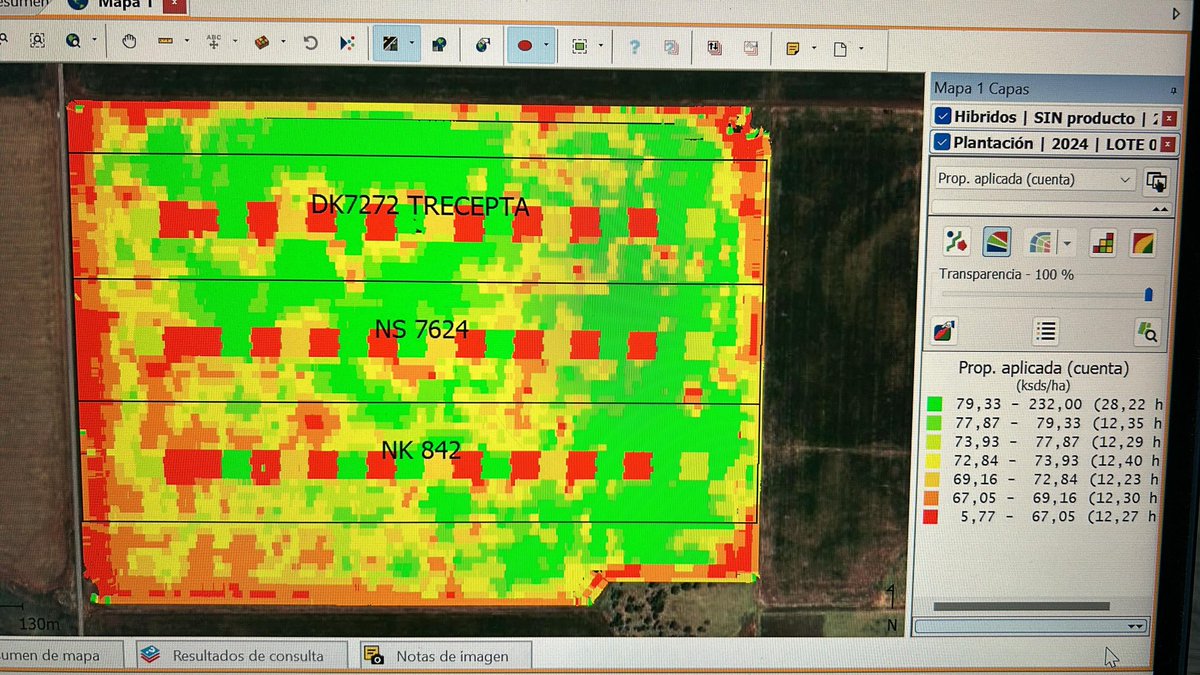Click the red-yellow-green gradient icon

coord(1143,242)
